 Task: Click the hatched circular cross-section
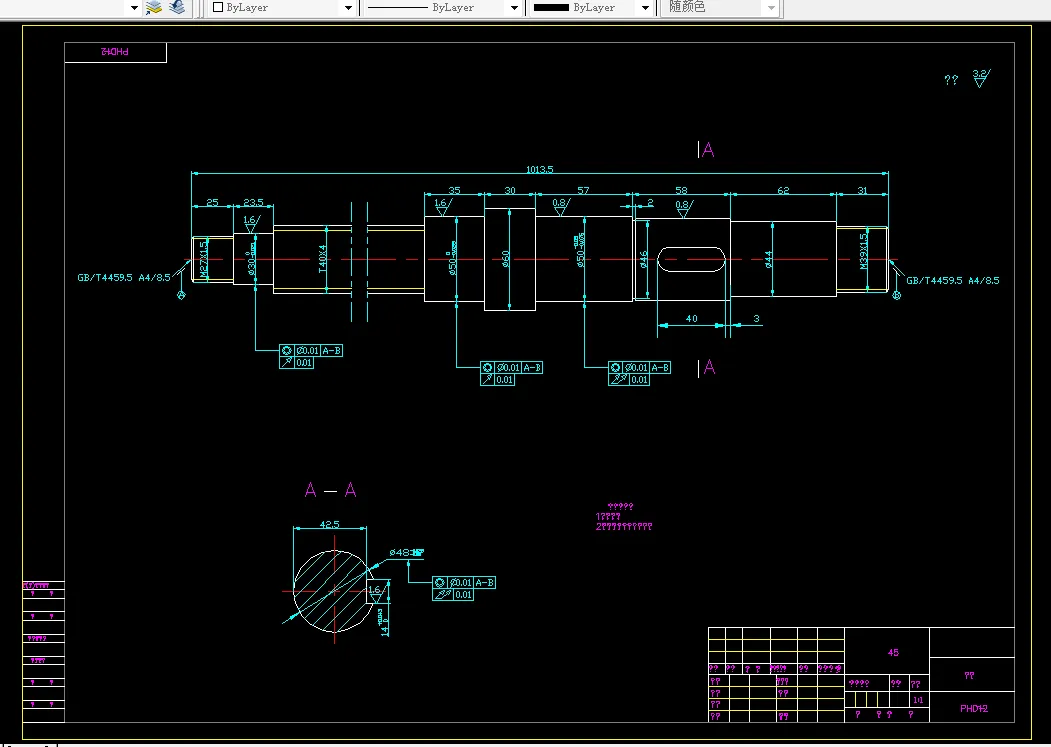point(332,591)
